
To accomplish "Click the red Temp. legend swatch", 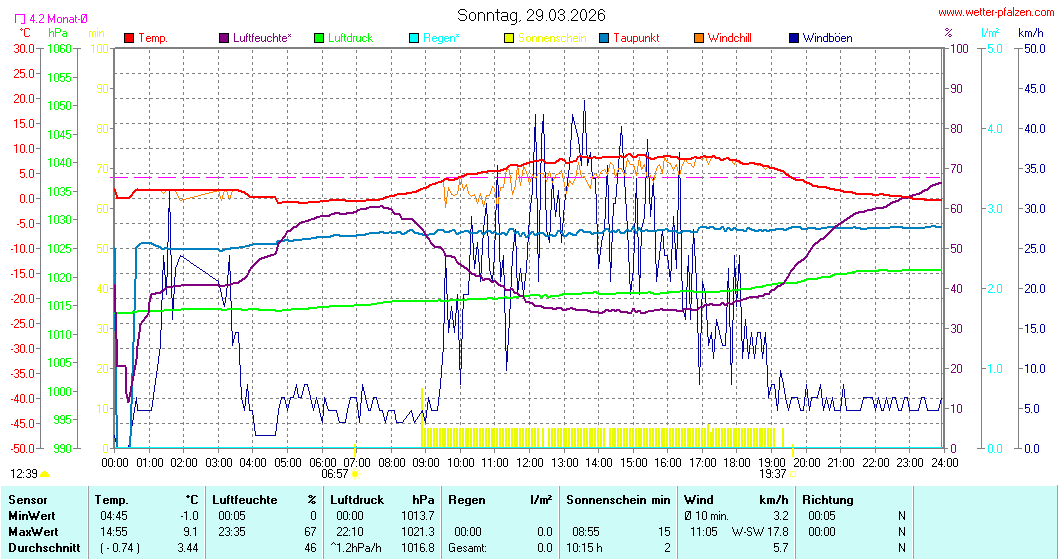I will (129, 38).
